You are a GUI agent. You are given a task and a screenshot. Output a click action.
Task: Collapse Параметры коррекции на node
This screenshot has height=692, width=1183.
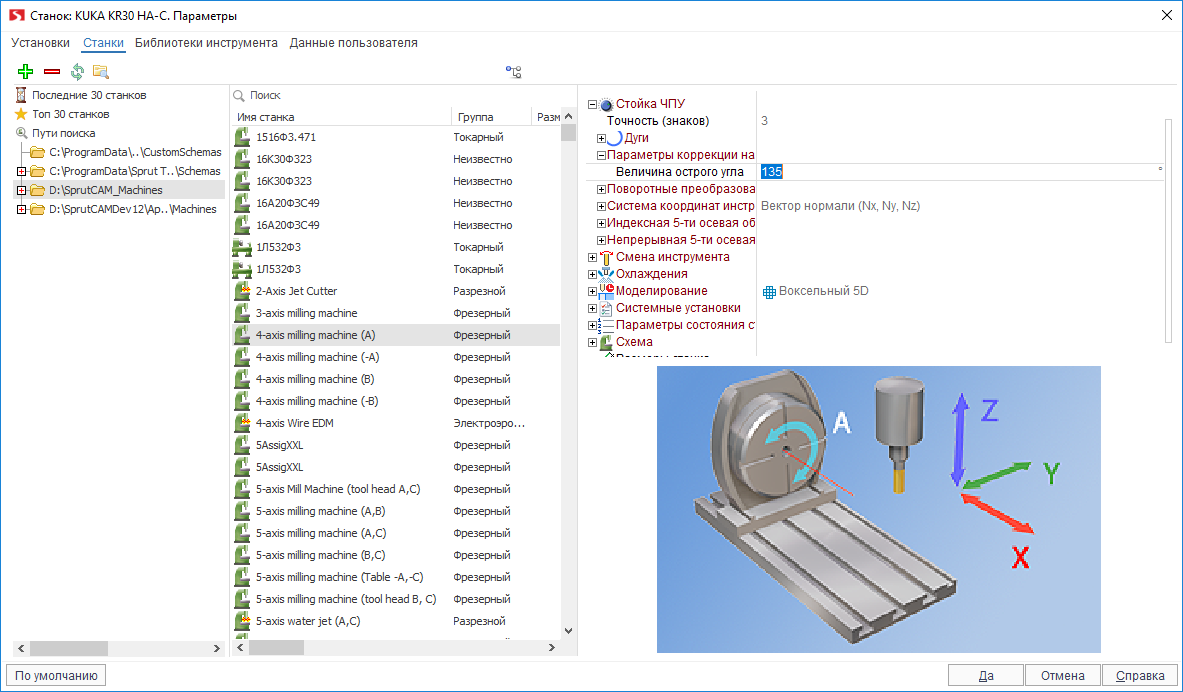click(601, 155)
